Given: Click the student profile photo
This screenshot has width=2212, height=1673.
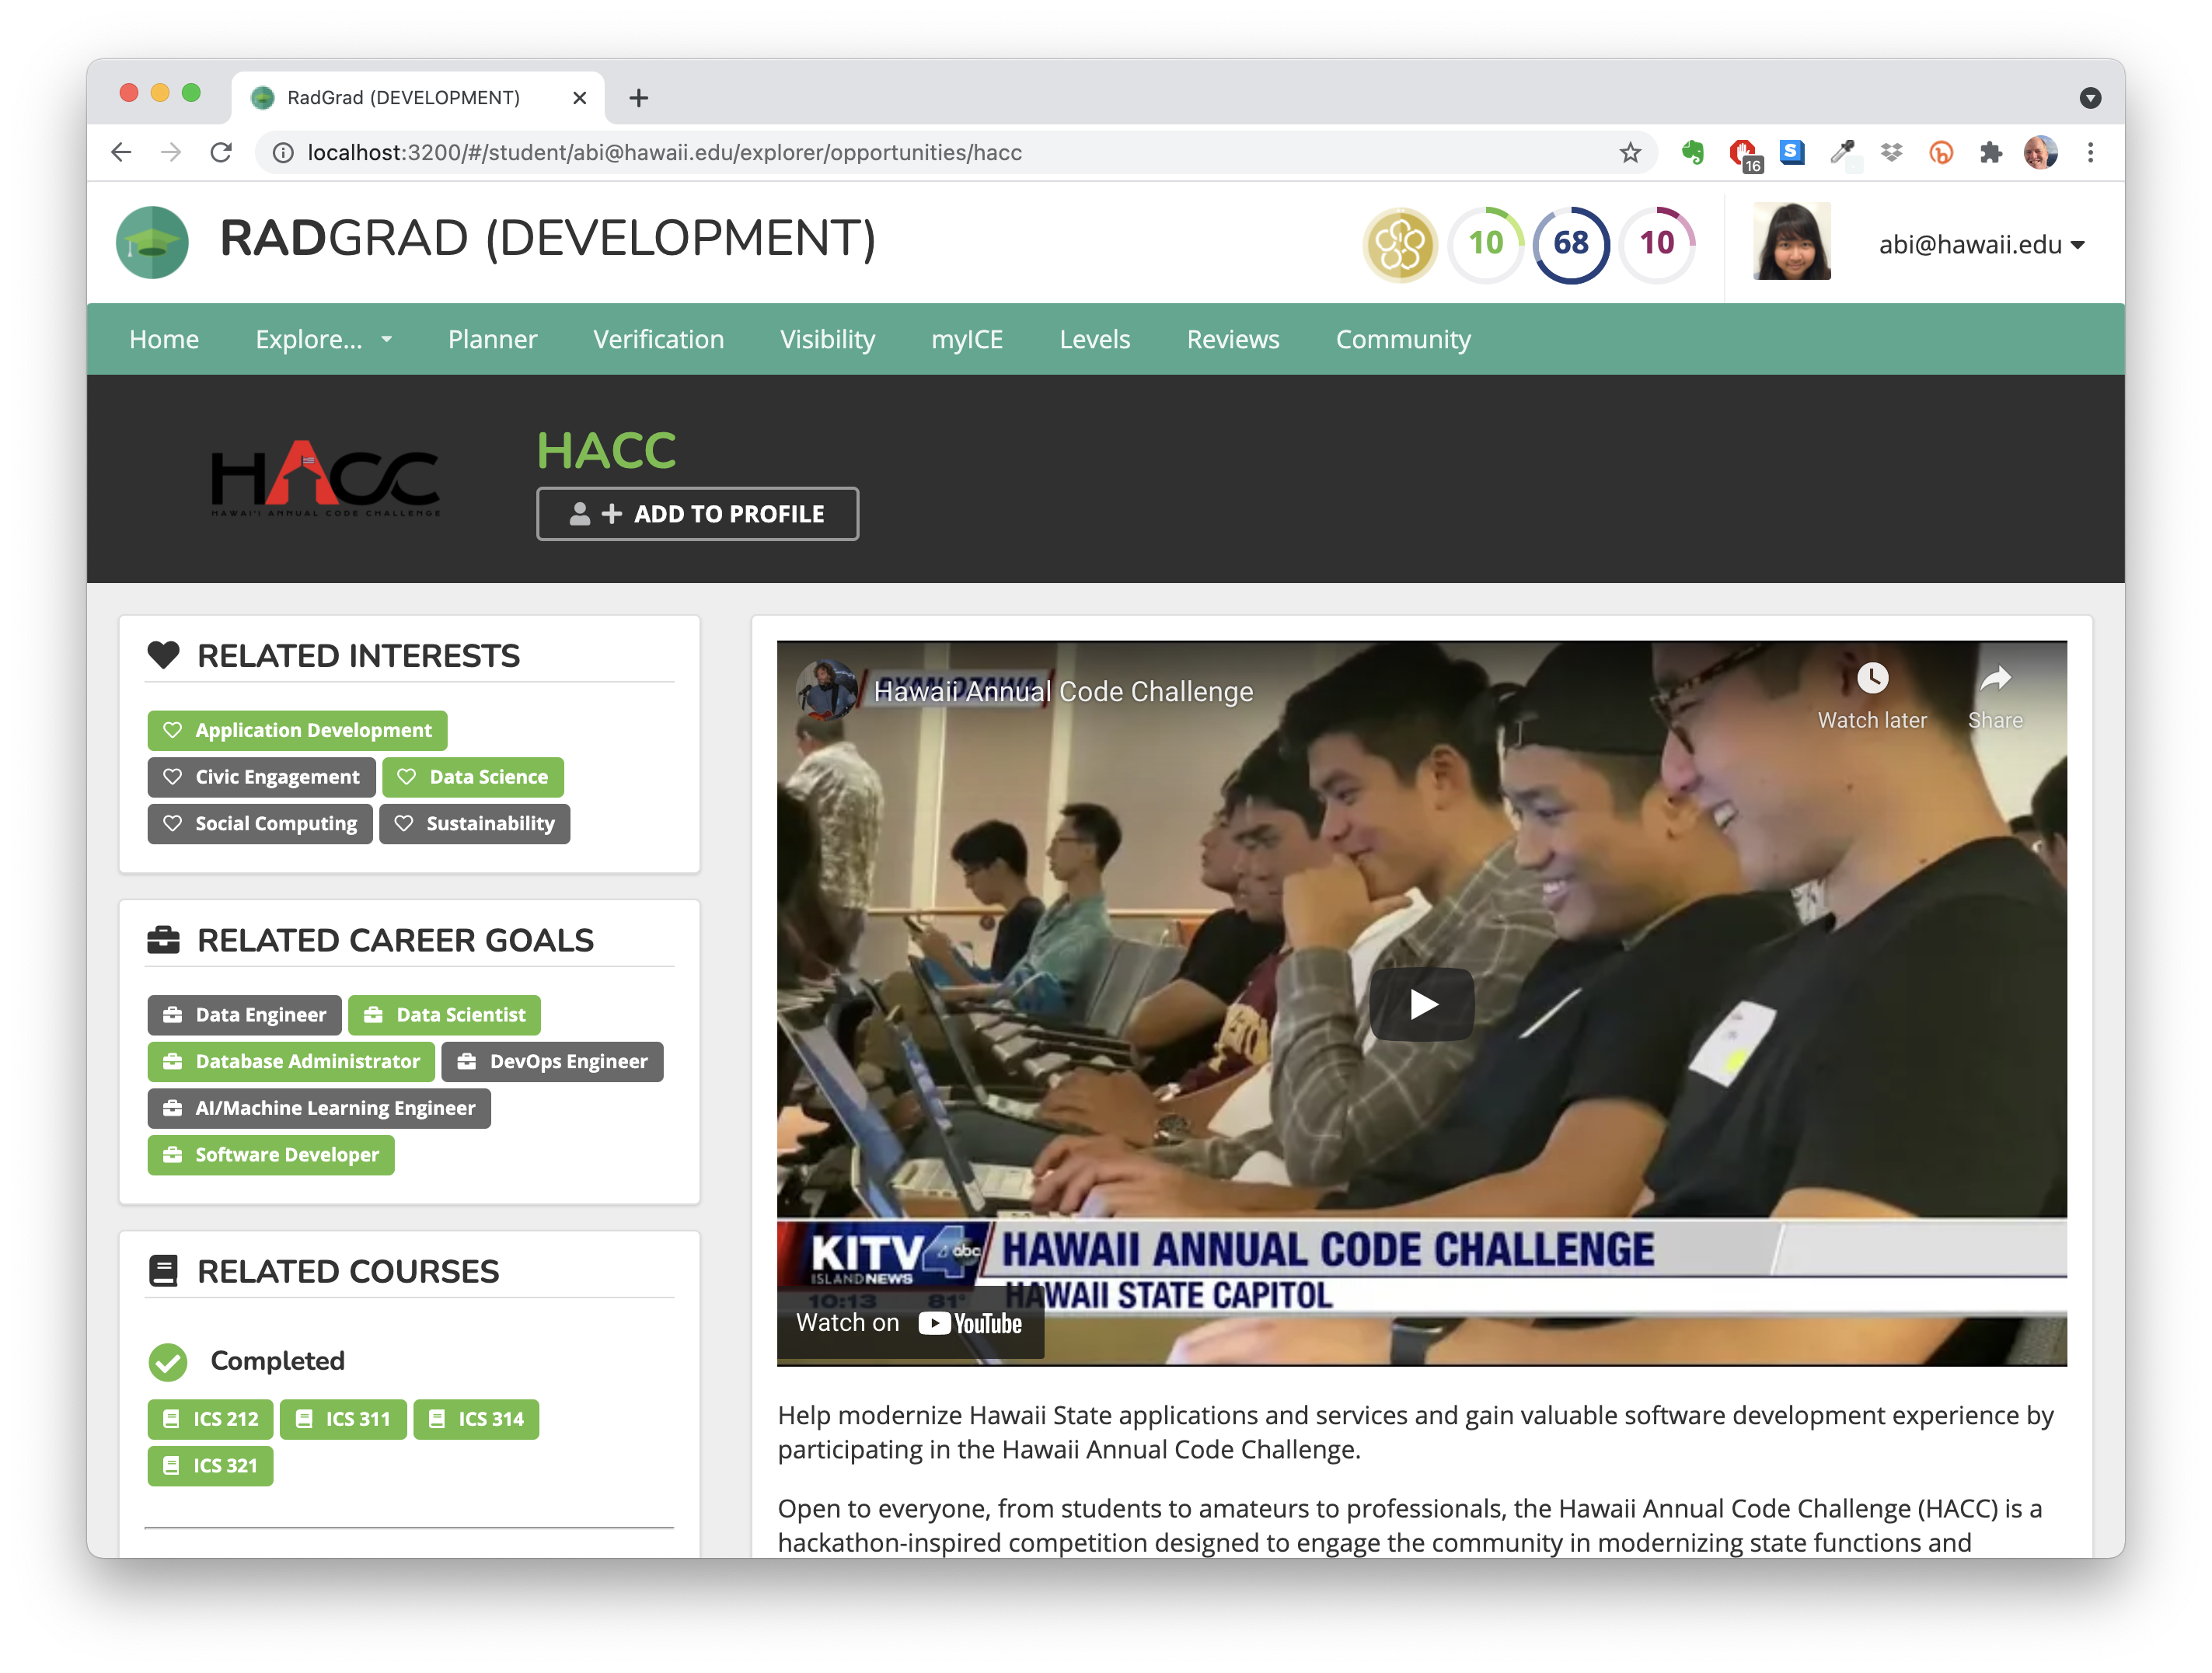Looking at the screenshot, I should click(x=1792, y=241).
